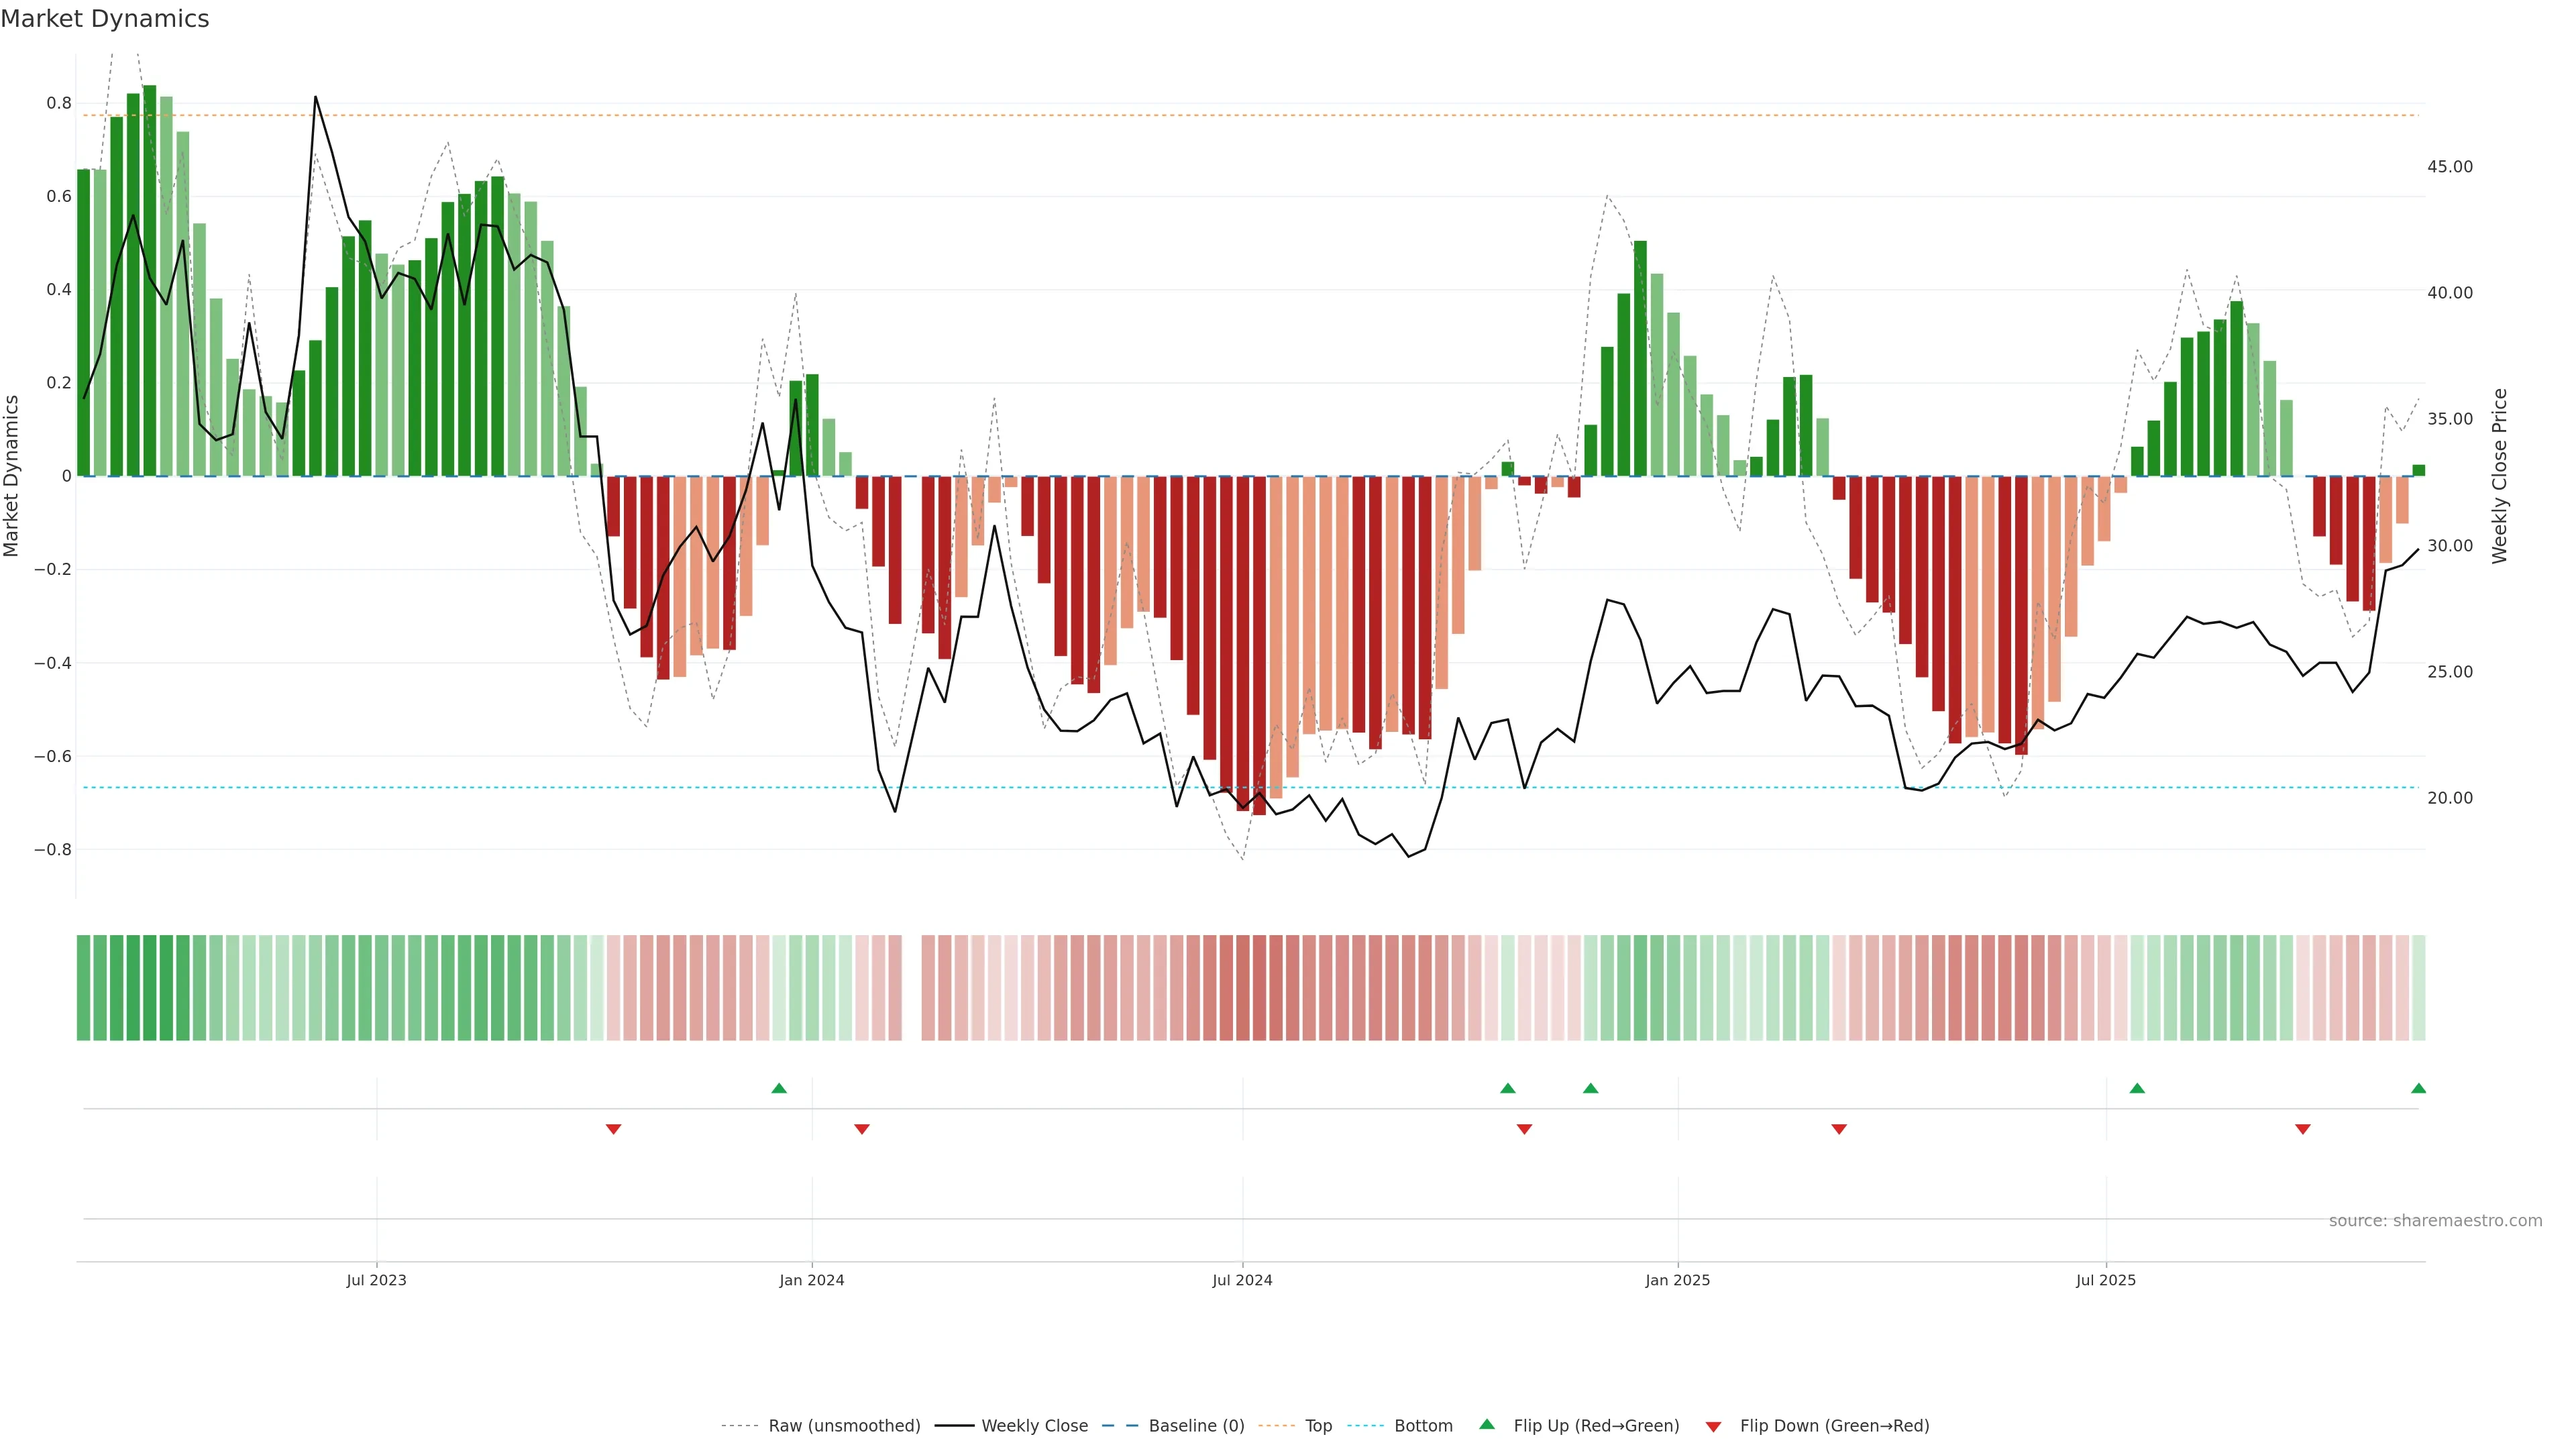
Task: Click the Flip Down marker near October 2023
Action: point(614,1129)
